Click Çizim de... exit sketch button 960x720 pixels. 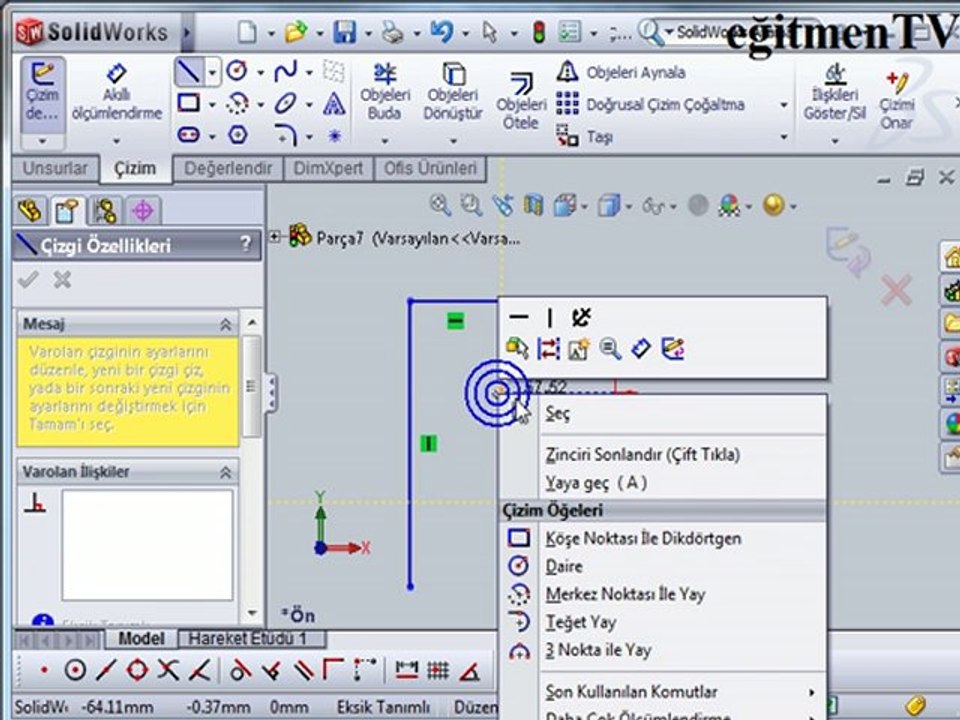click(x=42, y=92)
